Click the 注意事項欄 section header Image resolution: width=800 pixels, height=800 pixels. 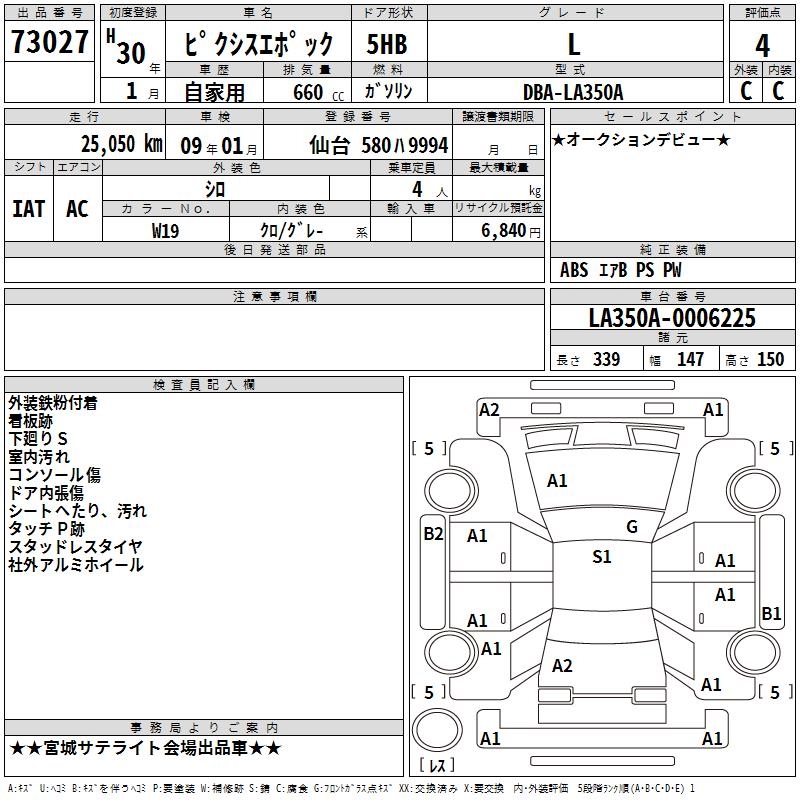click(274, 296)
